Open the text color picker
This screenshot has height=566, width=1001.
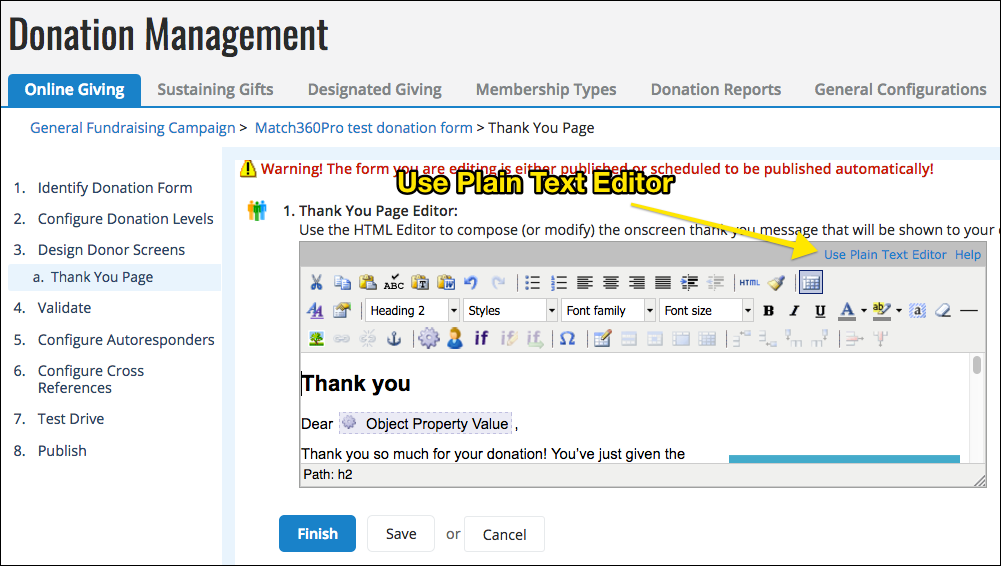[847, 311]
